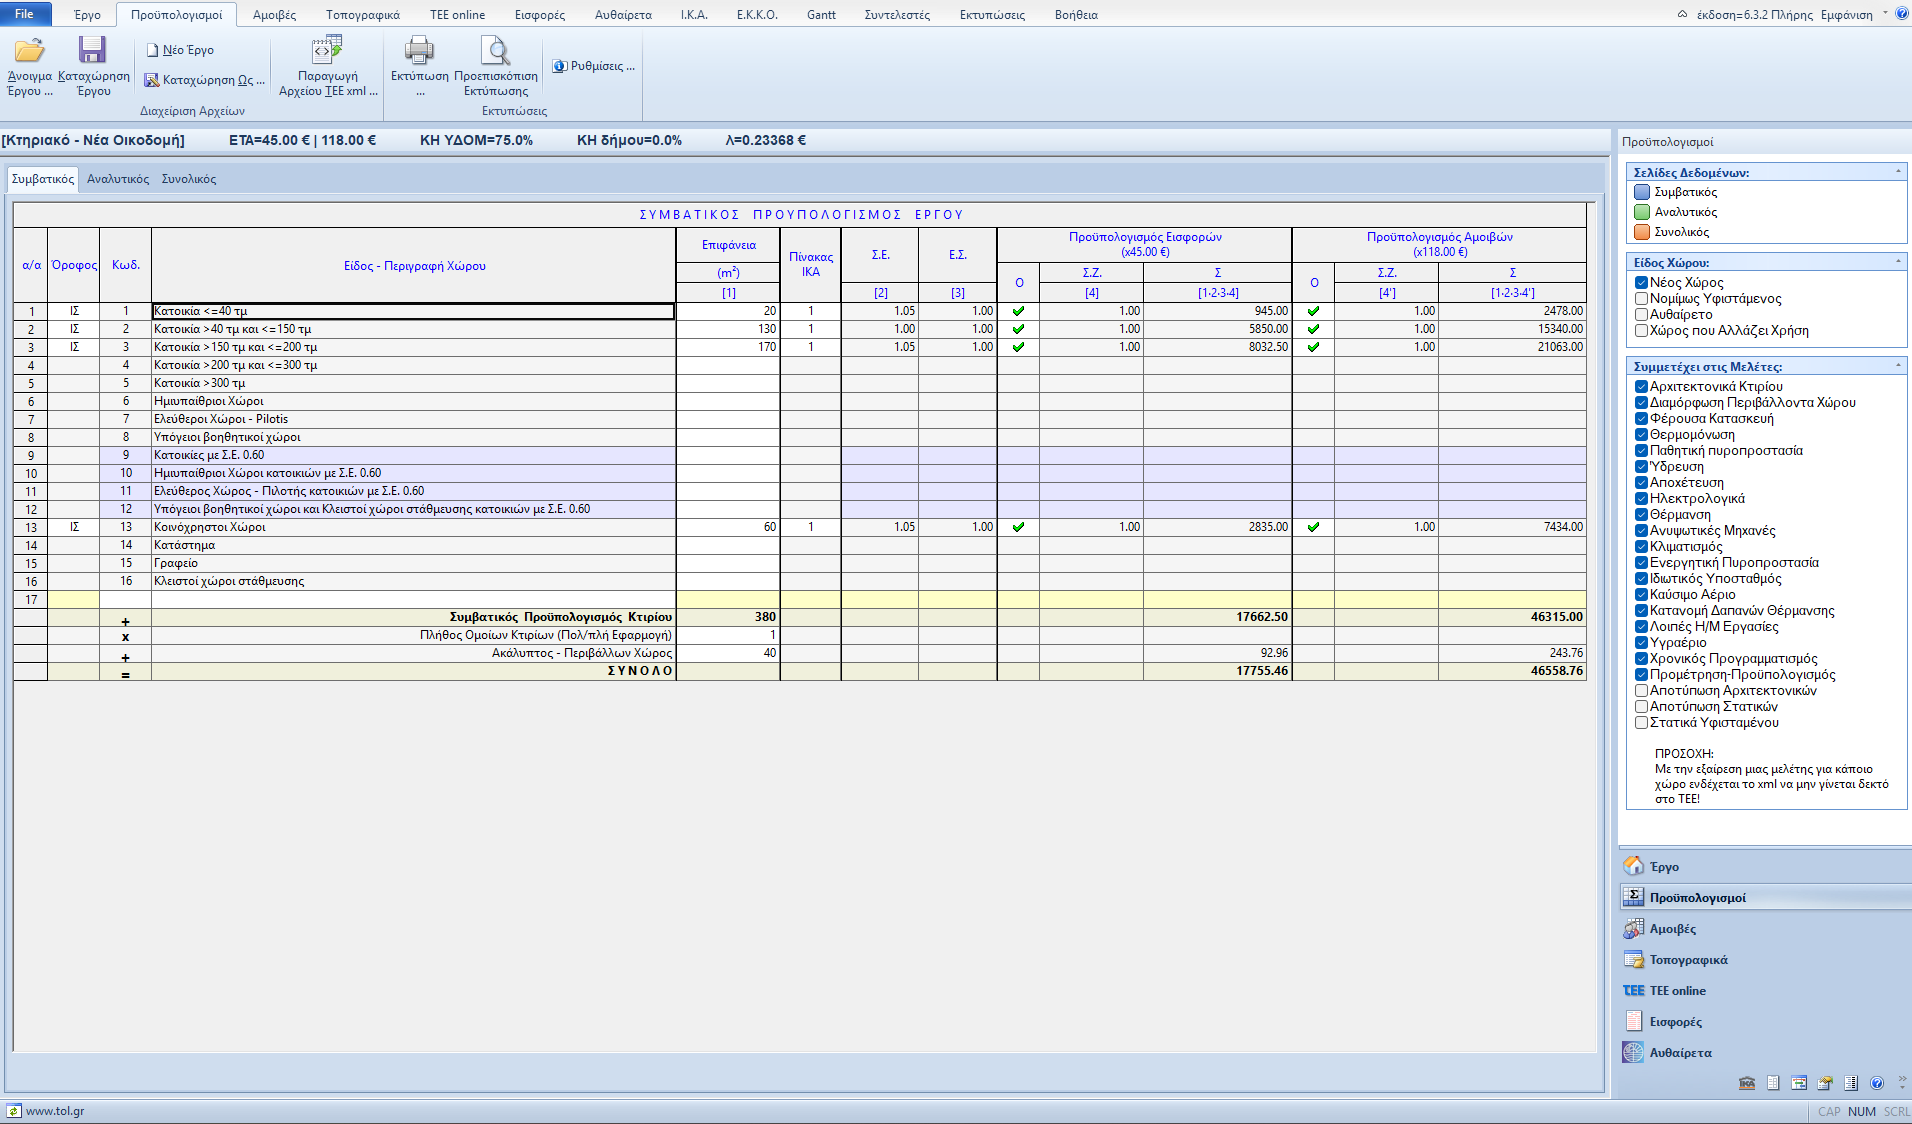Viewport: 1912px width, 1124px height.
Task: Uncheck the Νέος Χώρος checkbox
Action: click(1641, 283)
